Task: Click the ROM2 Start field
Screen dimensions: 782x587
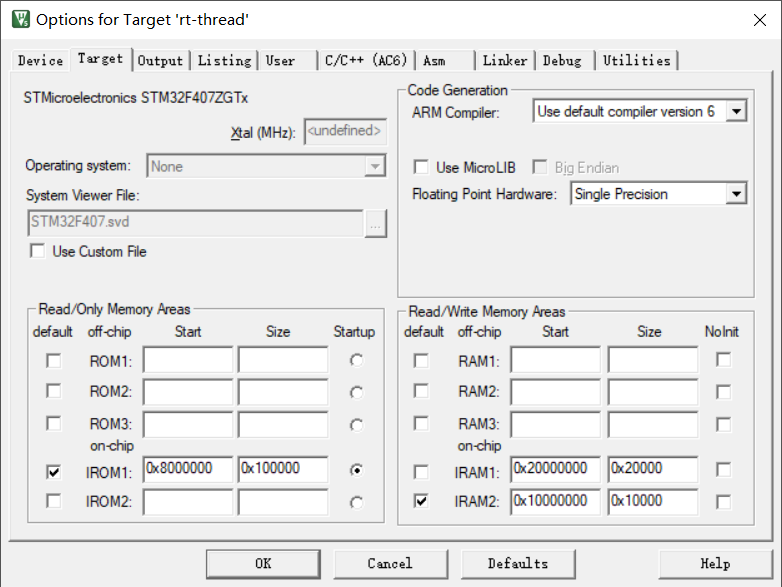Action: 188,392
